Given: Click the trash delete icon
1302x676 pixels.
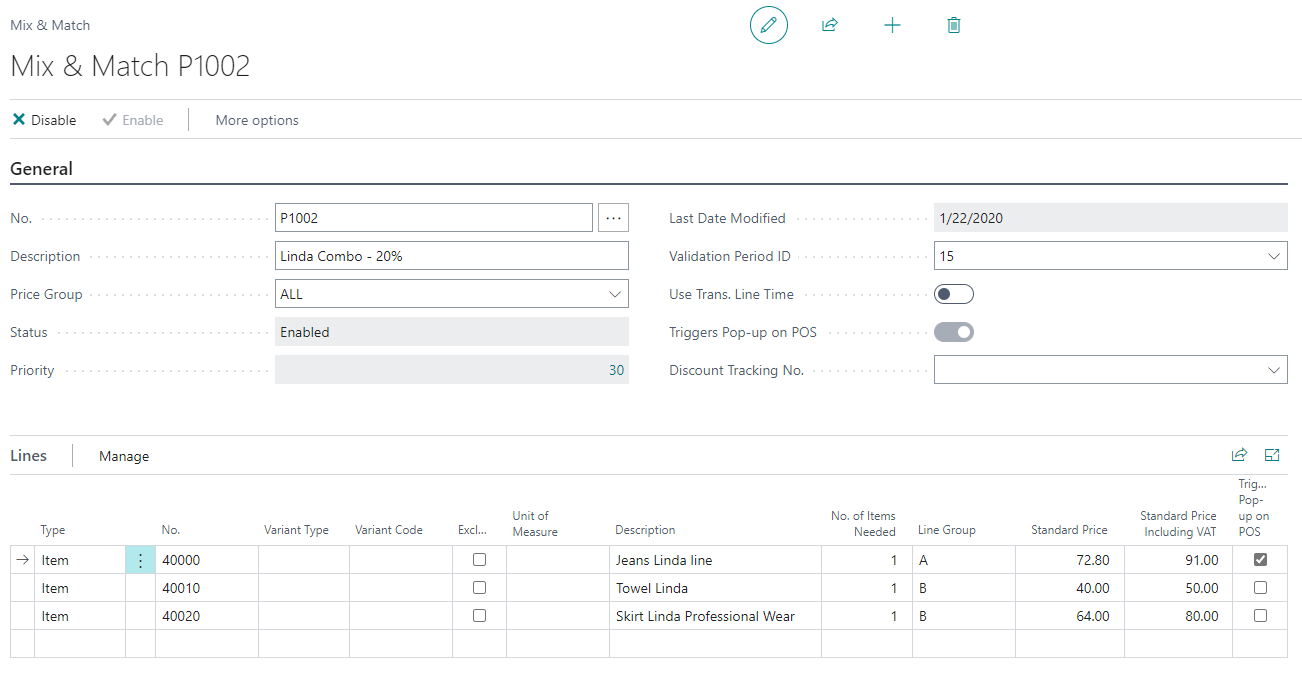Looking at the screenshot, I should pyautogui.click(x=953, y=25).
